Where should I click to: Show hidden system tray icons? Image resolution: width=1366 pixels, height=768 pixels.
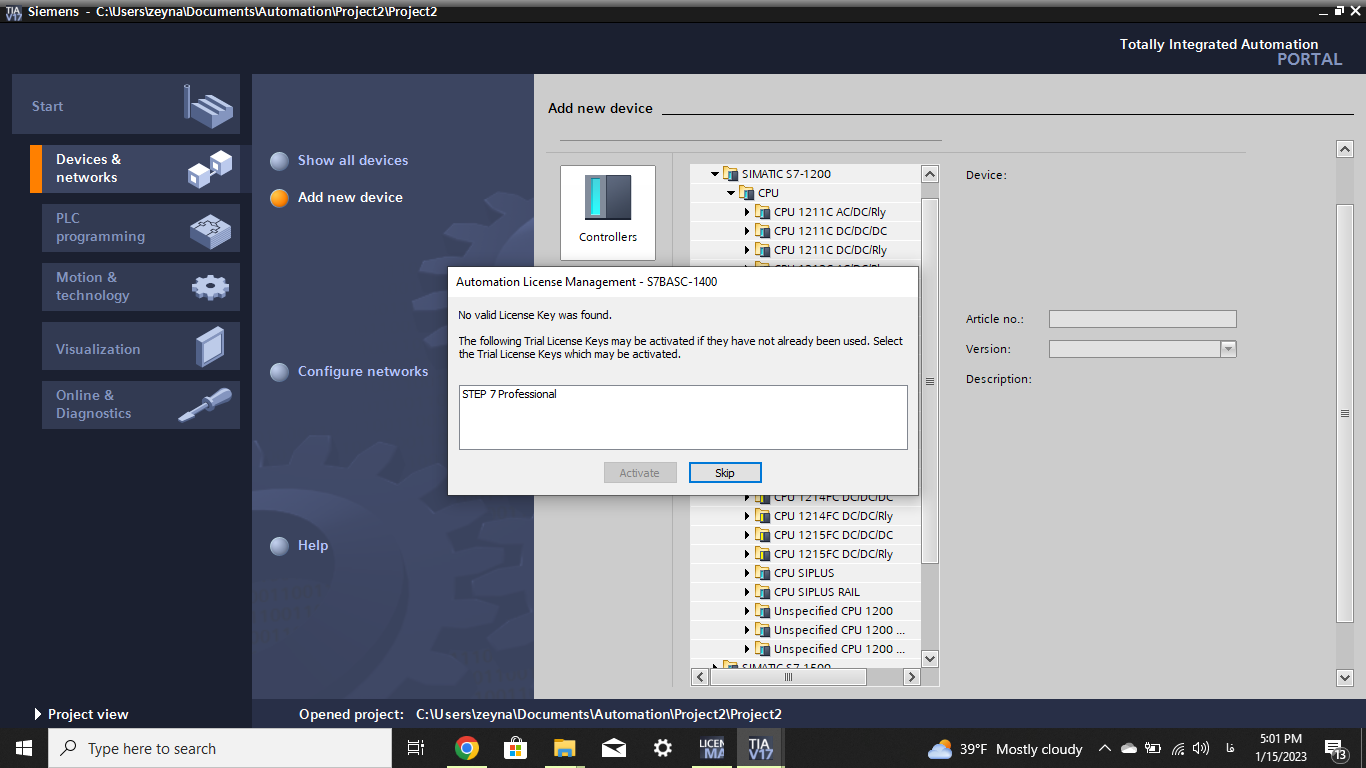coord(1105,748)
